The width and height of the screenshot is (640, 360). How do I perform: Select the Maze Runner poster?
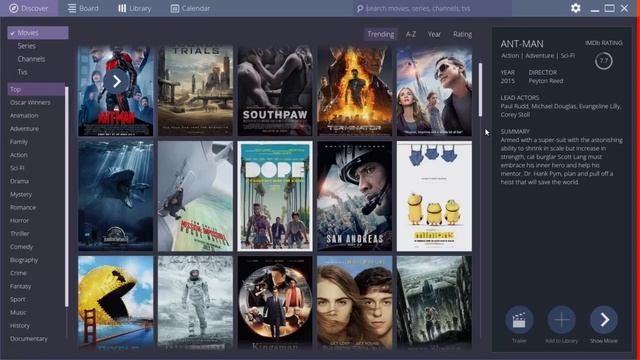pos(434,303)
